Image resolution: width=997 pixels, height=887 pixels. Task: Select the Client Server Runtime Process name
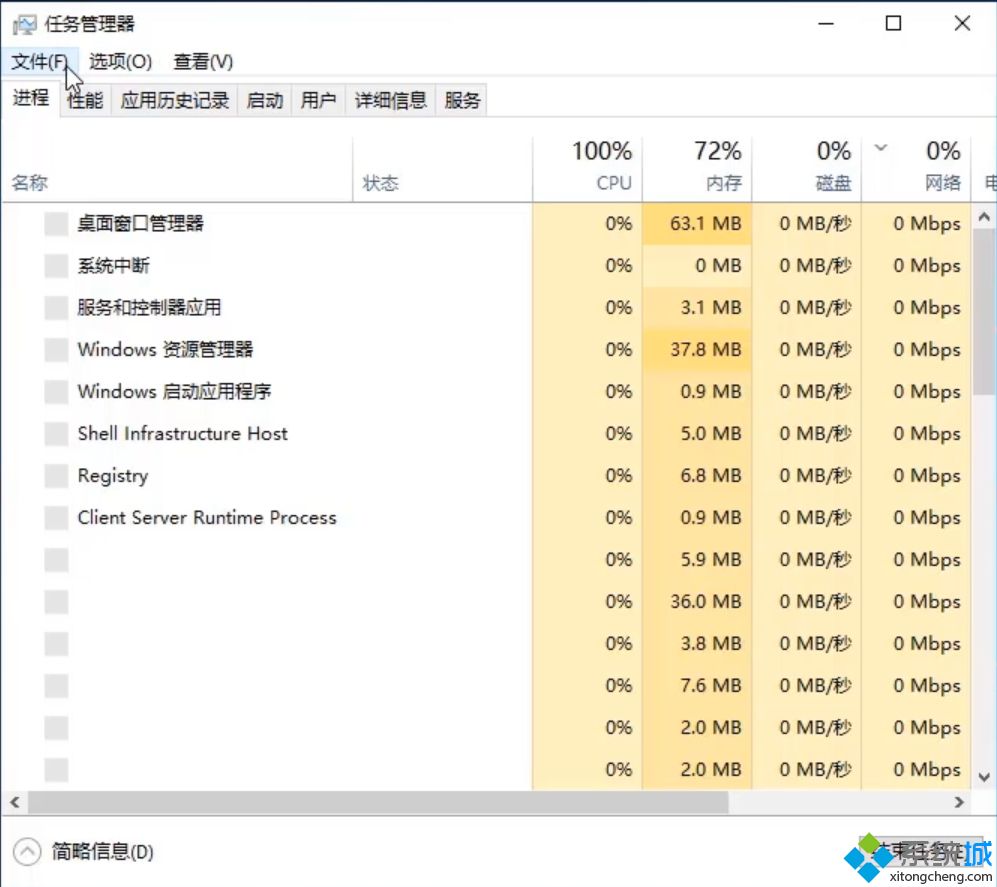pyautogui.click(x=207, y=518)
